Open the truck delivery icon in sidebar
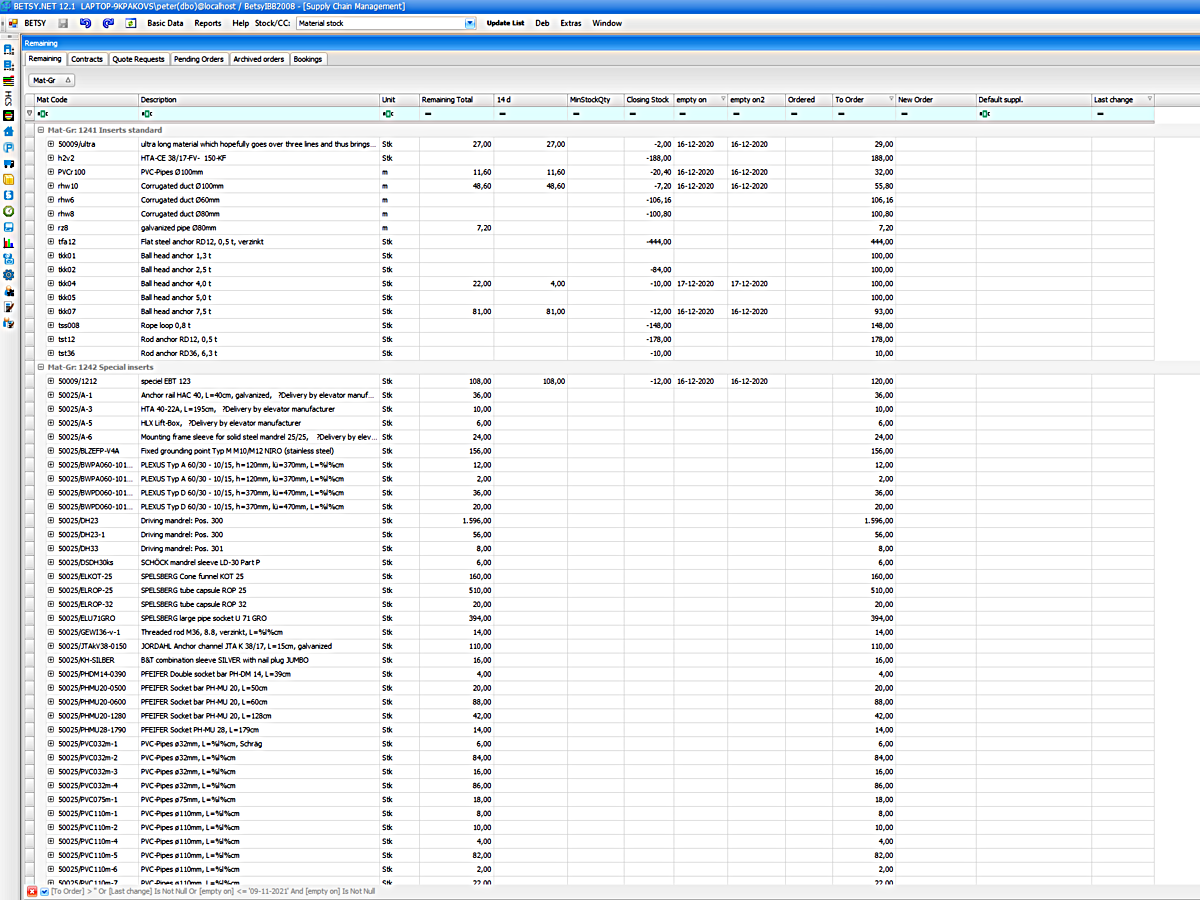Screen dimensions: 1200x900 tap(9, 163)
